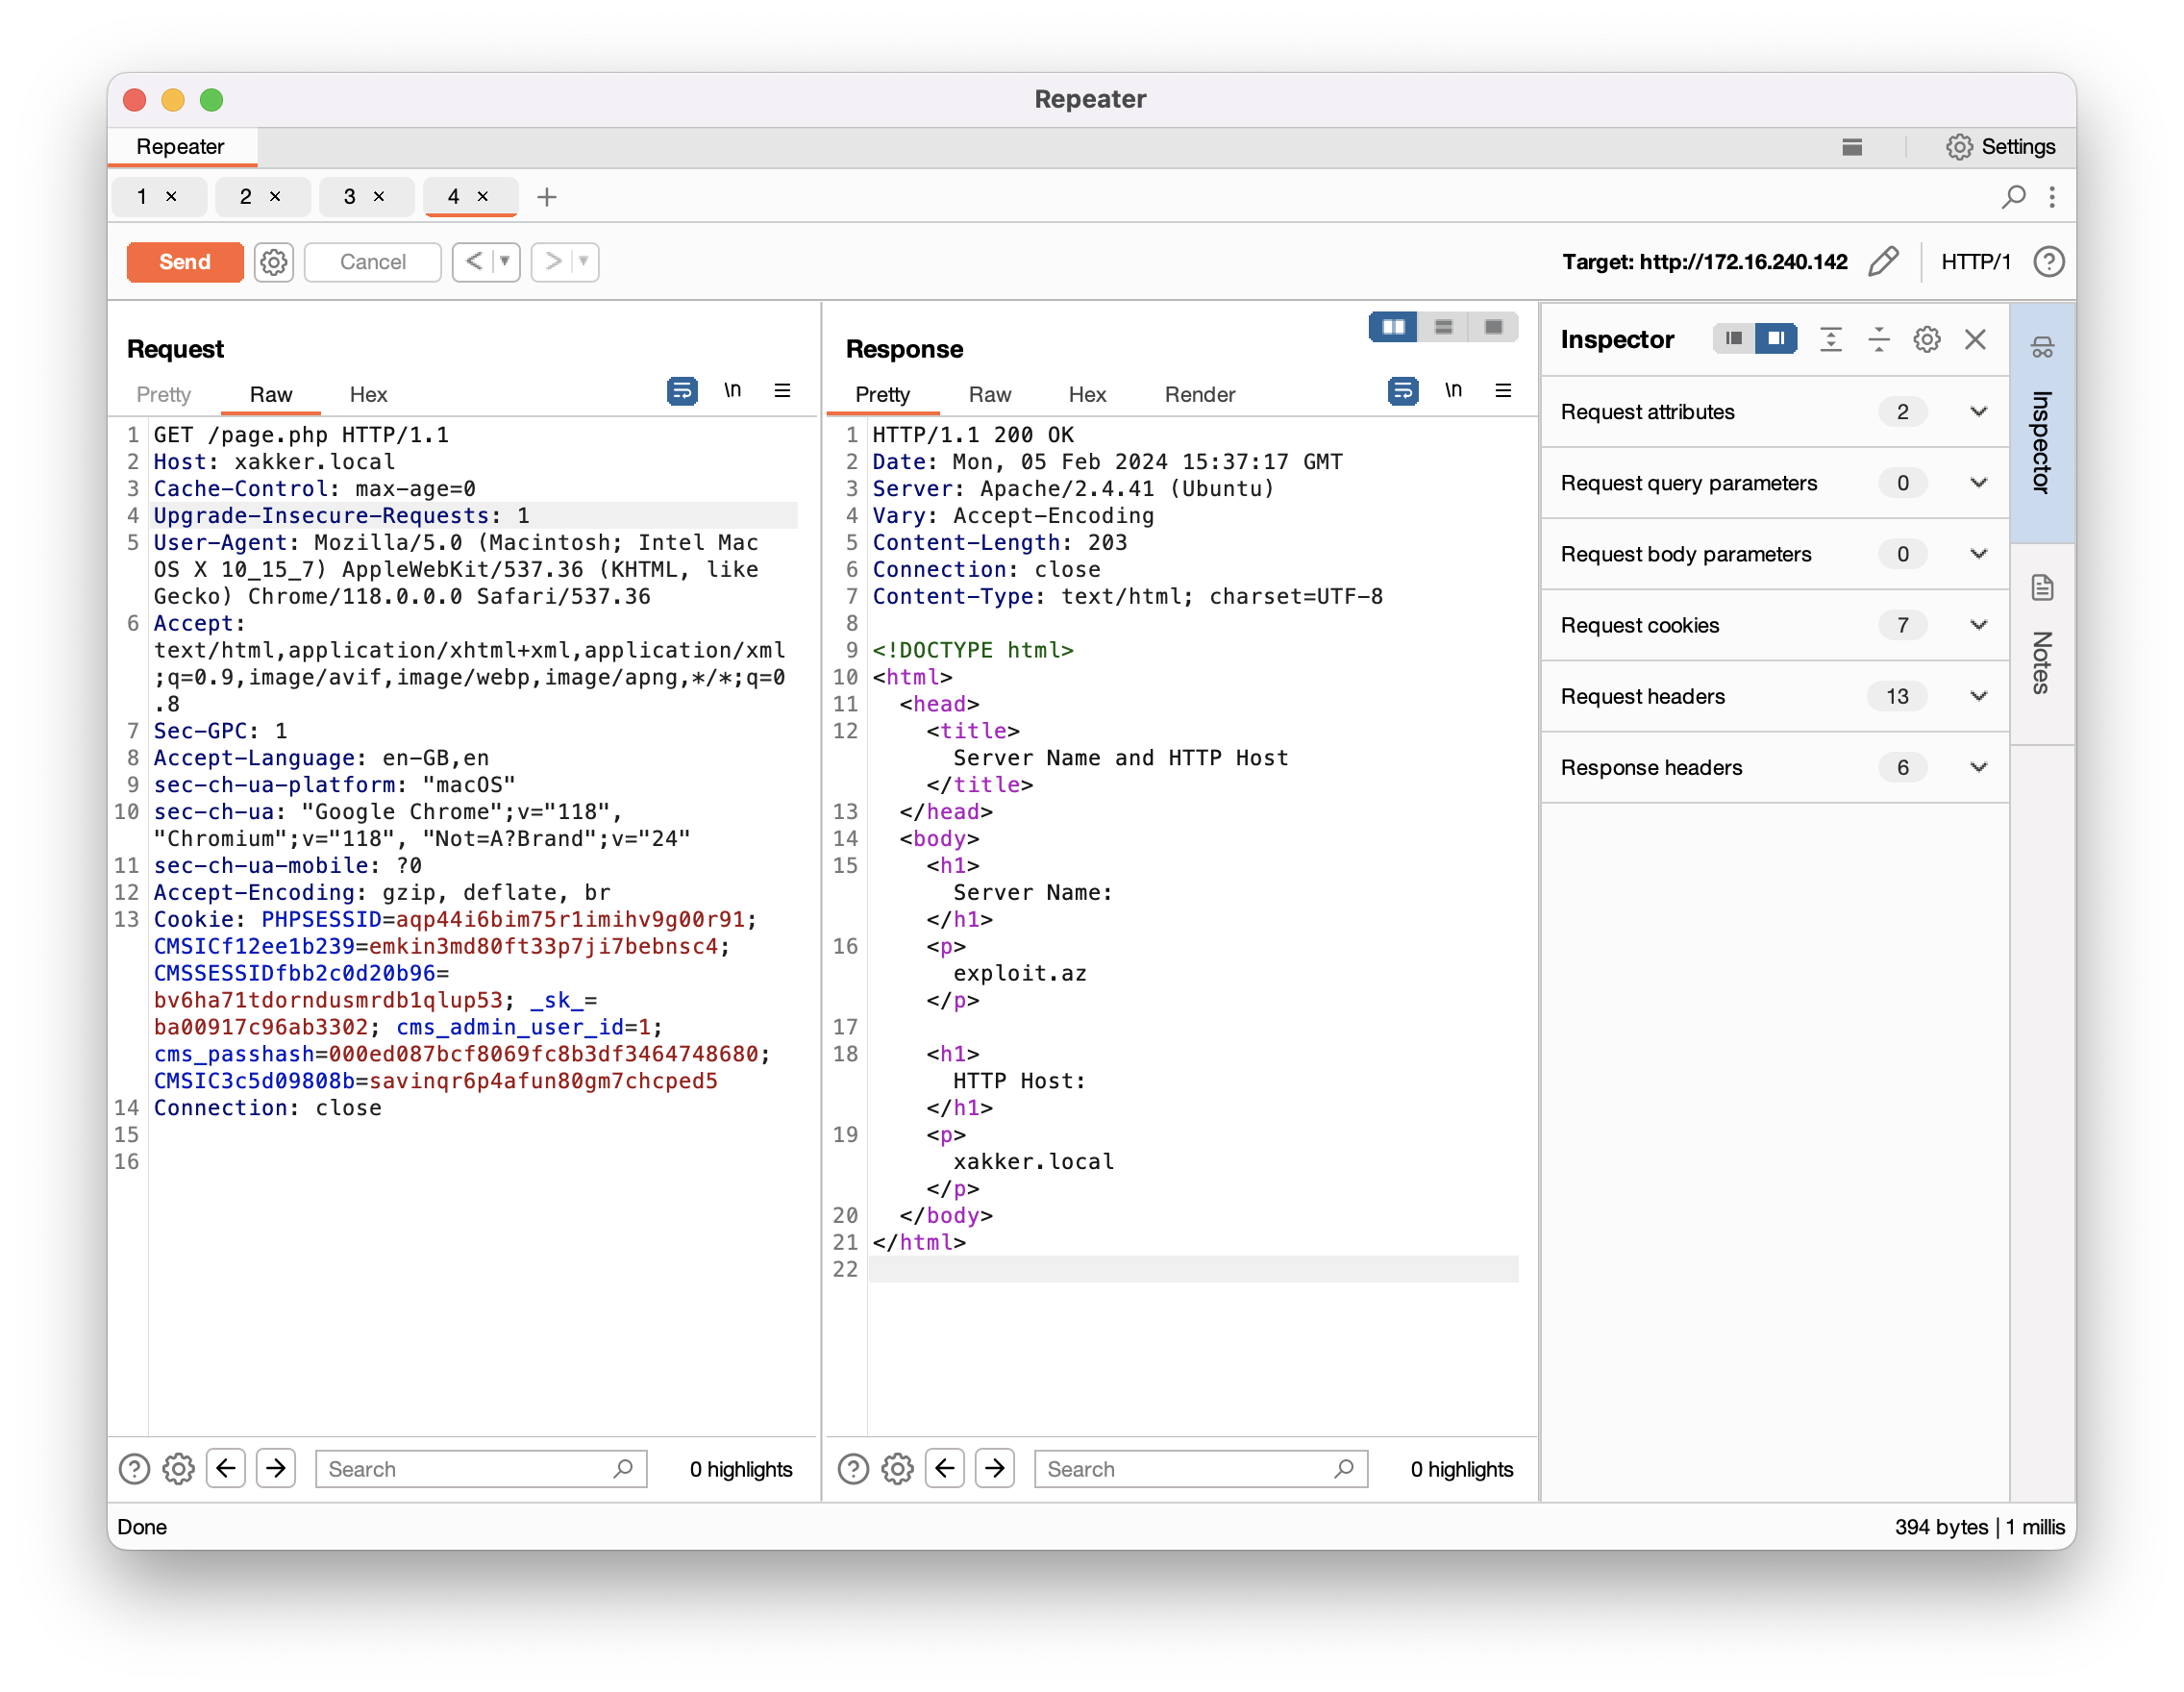Toggle response non-printable characters \n
This screenshot has height=1692, width=2184.
click(x=1454, y=391)
